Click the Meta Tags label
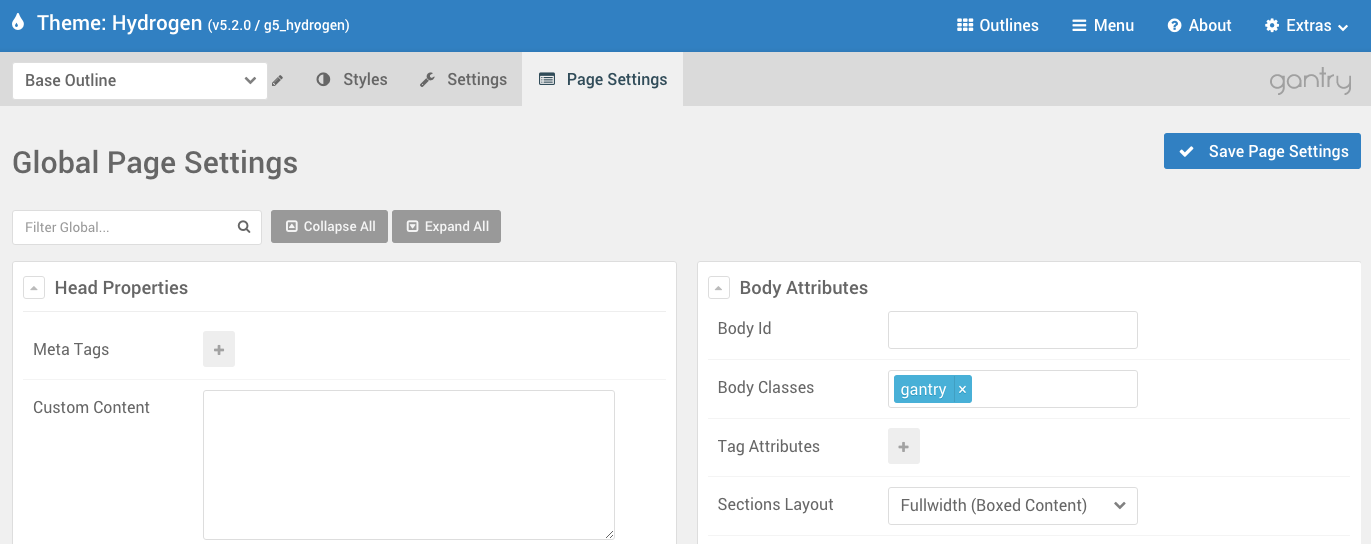This screenshot has width=1371, height=544. pyautogui.click(x=71, y=350)
